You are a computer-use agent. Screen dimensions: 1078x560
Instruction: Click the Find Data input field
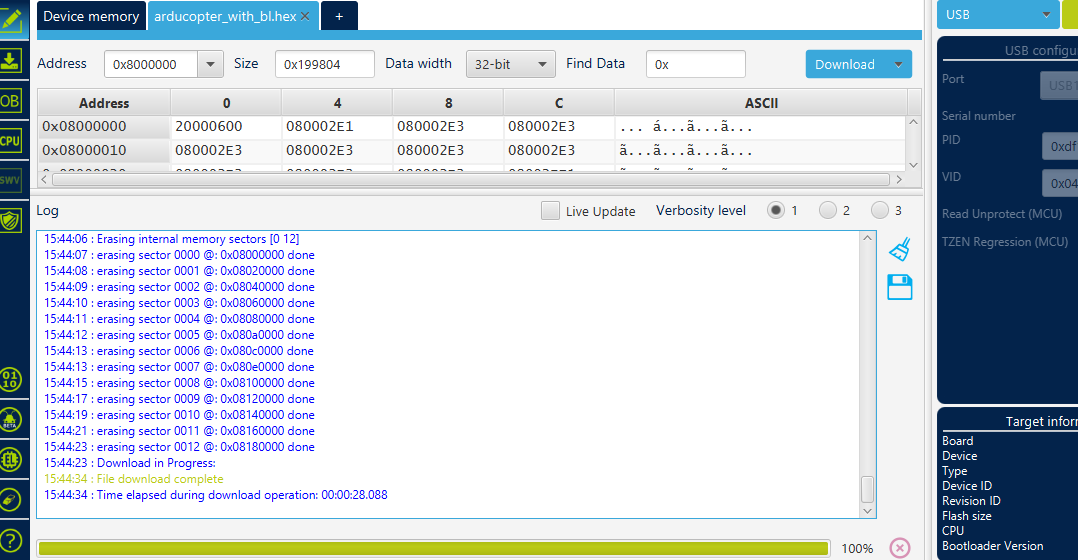tap(695, 64)
